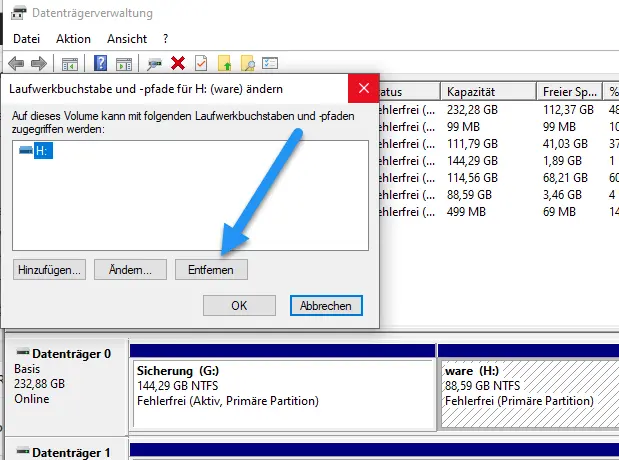Open the Datei menu
Viewport: 619px width, 460px height.
point(26,38)
